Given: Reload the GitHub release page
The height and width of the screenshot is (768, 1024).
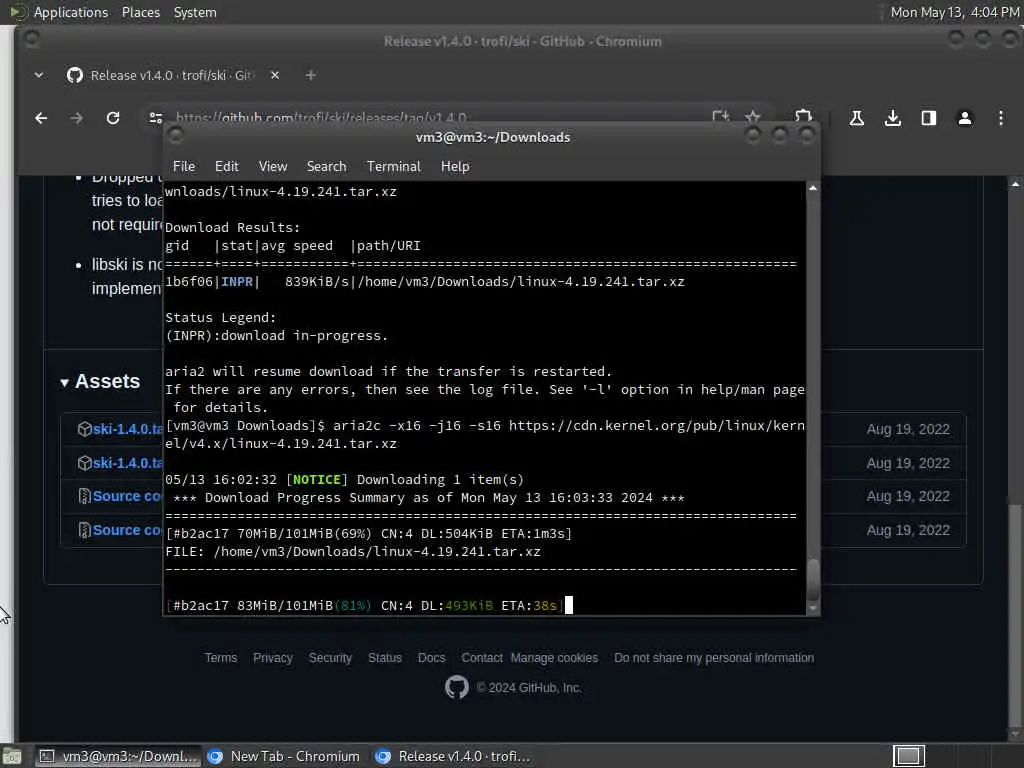Looking at the screenshot, I should point(113,118).
